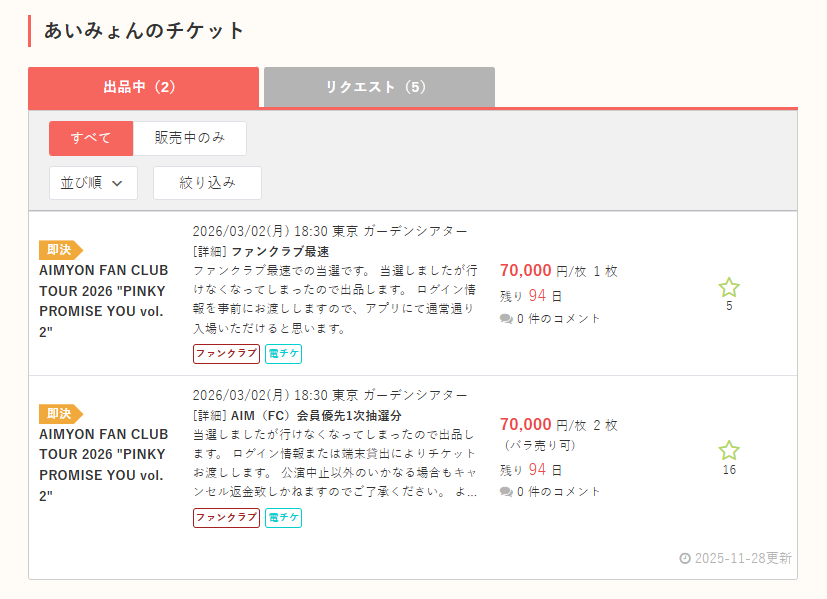Click the event name in the 会員優先1次抽選分 listing
Screen dimensions: 827x599
[104, 465]
